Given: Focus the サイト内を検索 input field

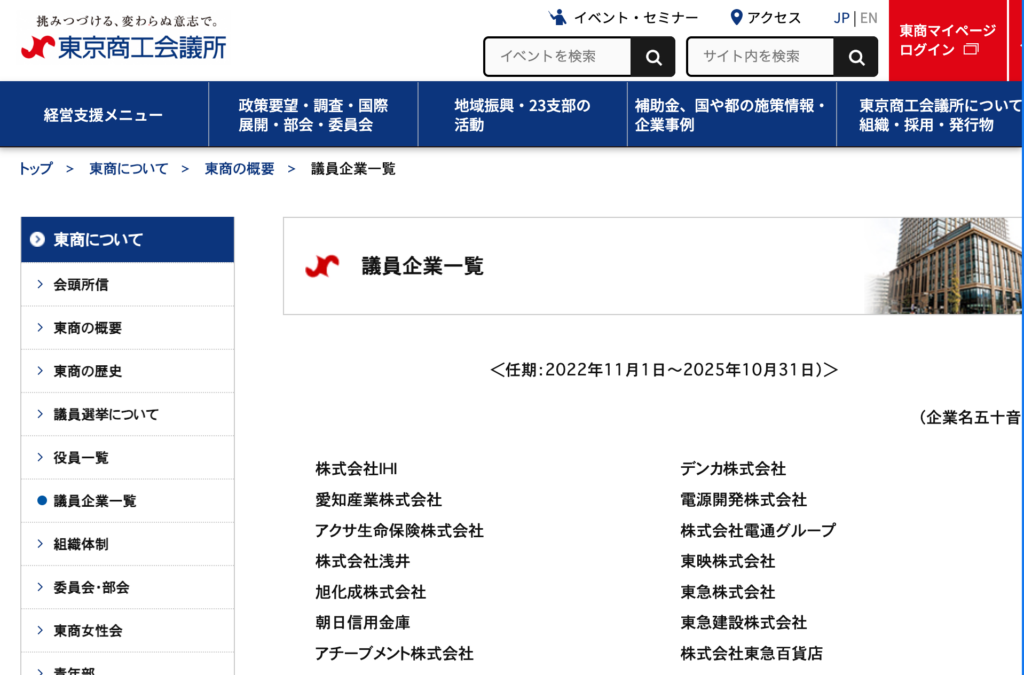Looking at the screenshot, I should click(x=761, y=57).
